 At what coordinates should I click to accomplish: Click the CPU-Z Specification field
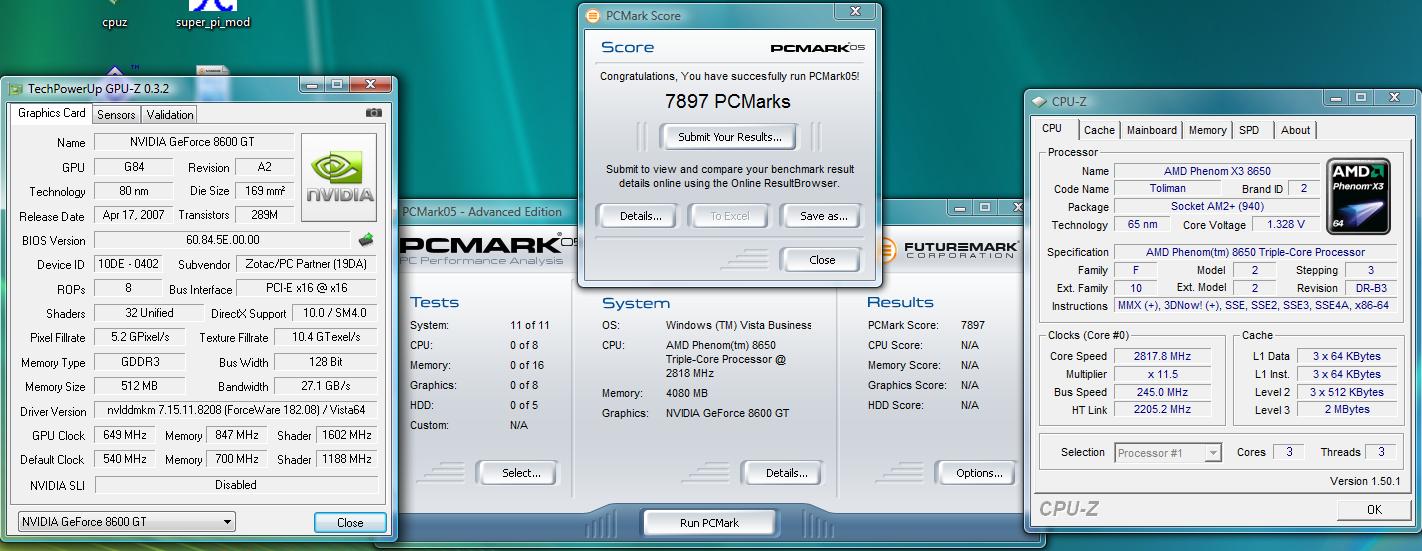pos(1255,252)
